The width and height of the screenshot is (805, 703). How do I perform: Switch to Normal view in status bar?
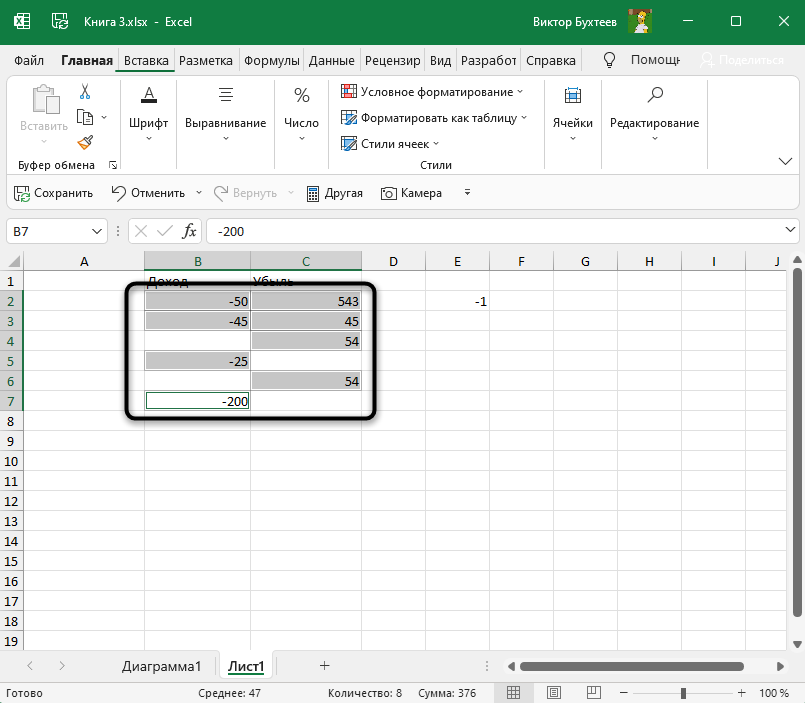click(x=513, y=693)
